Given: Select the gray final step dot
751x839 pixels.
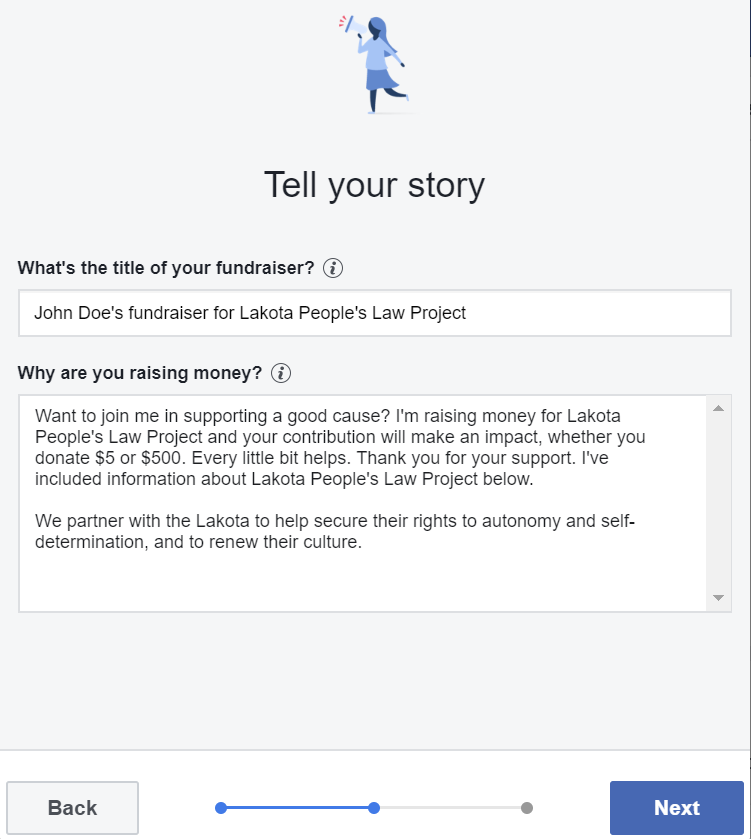Looking at the screenshot, I should 527,808.
